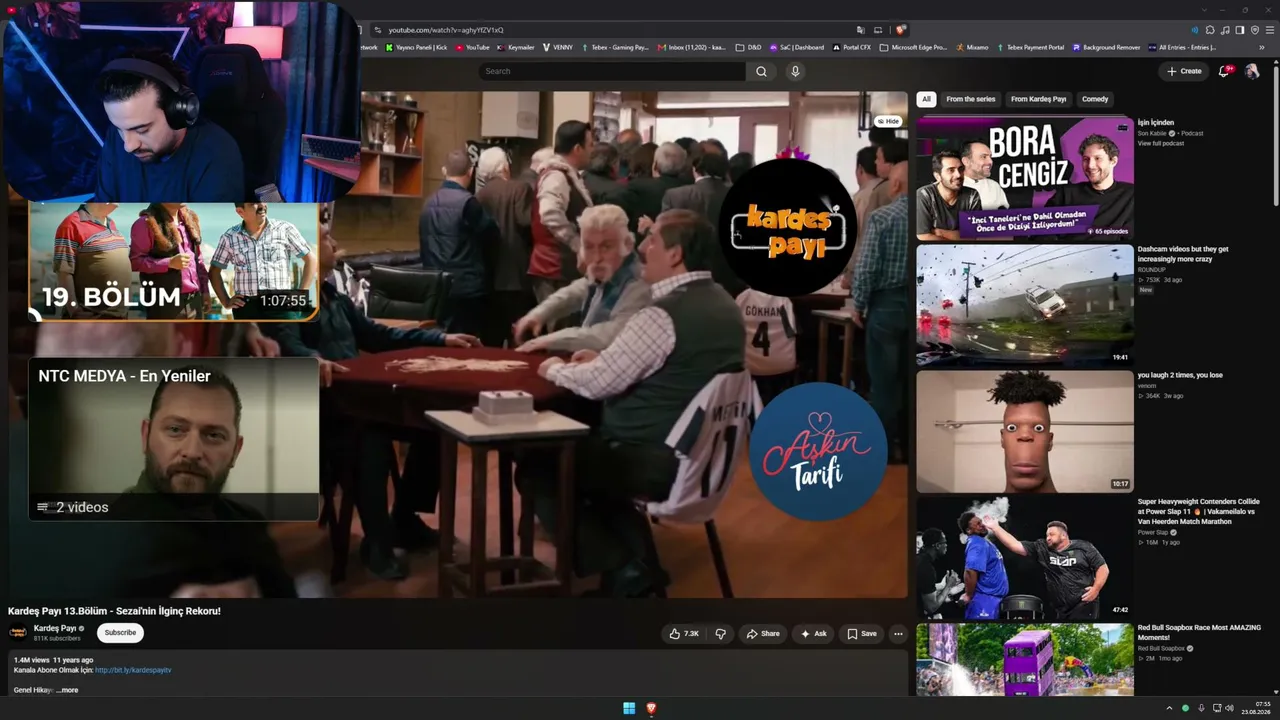Click the Aşkın Tarifi channel end card
Image resolution: width=1280 pixels, height=720 pixels.
pos(818,451)
